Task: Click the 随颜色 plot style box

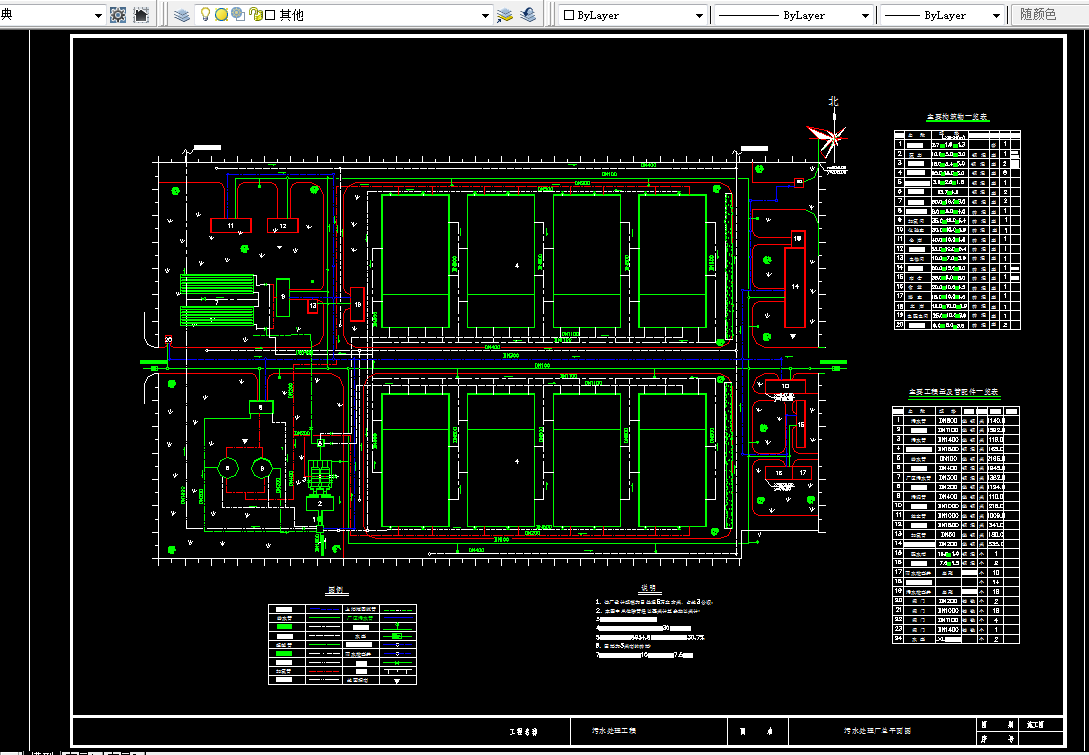Action: (x=1050, y=15)
